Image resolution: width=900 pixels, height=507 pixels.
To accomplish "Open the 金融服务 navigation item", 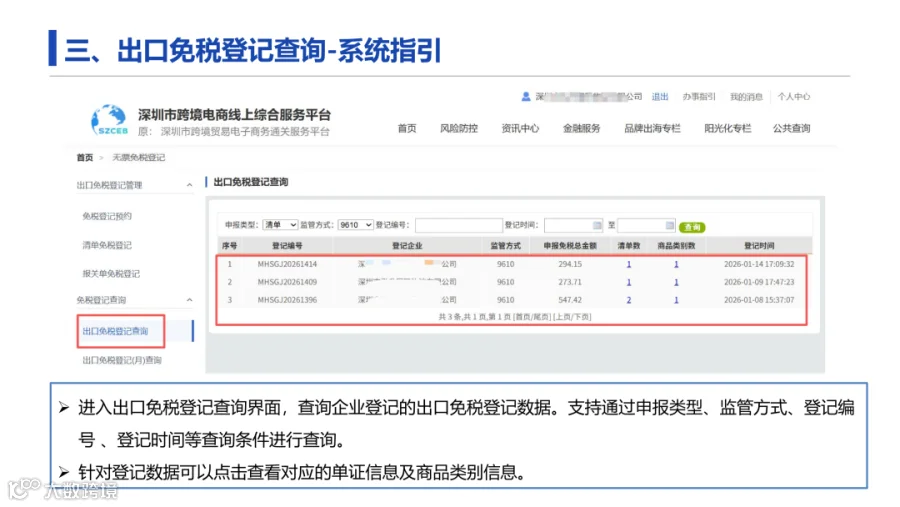I will click(x=581, y=128).
